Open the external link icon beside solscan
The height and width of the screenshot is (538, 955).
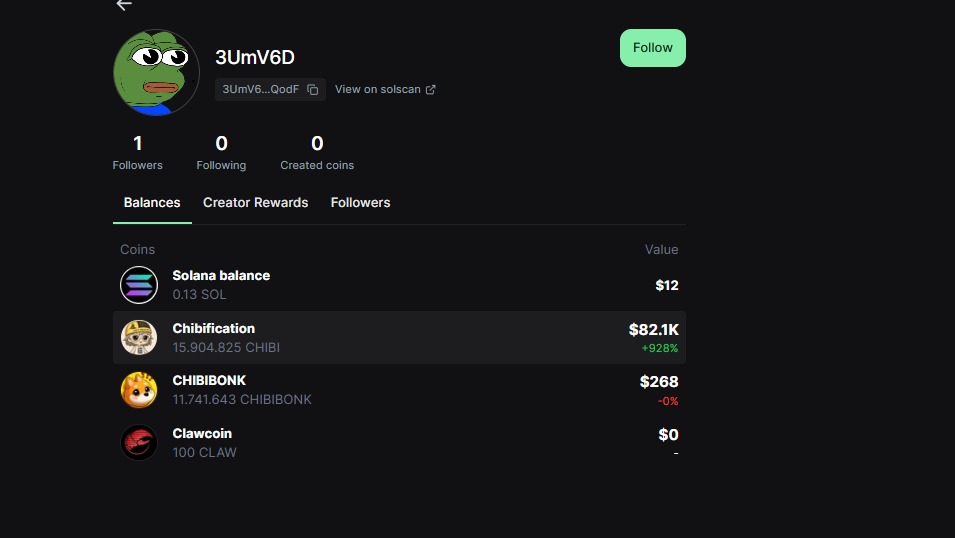click(431, 90)
